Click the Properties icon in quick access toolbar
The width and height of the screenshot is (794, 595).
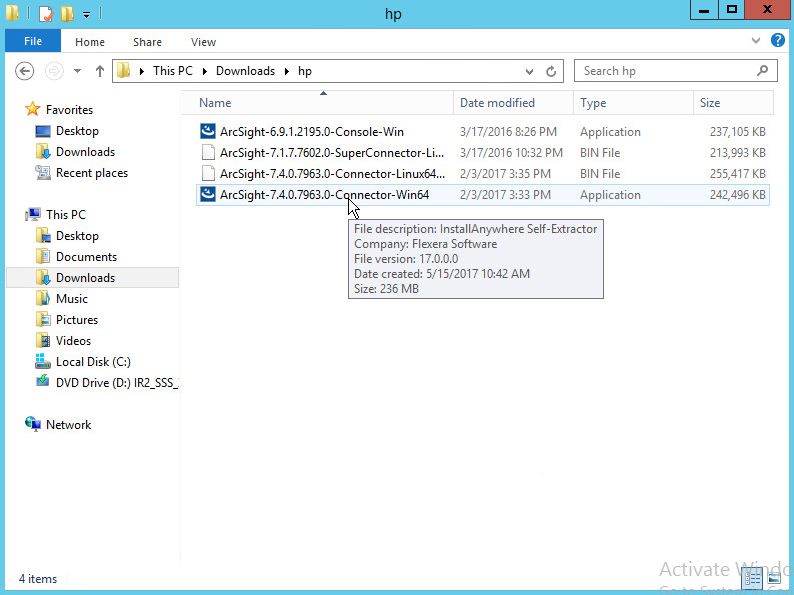(x=45, y=14)
